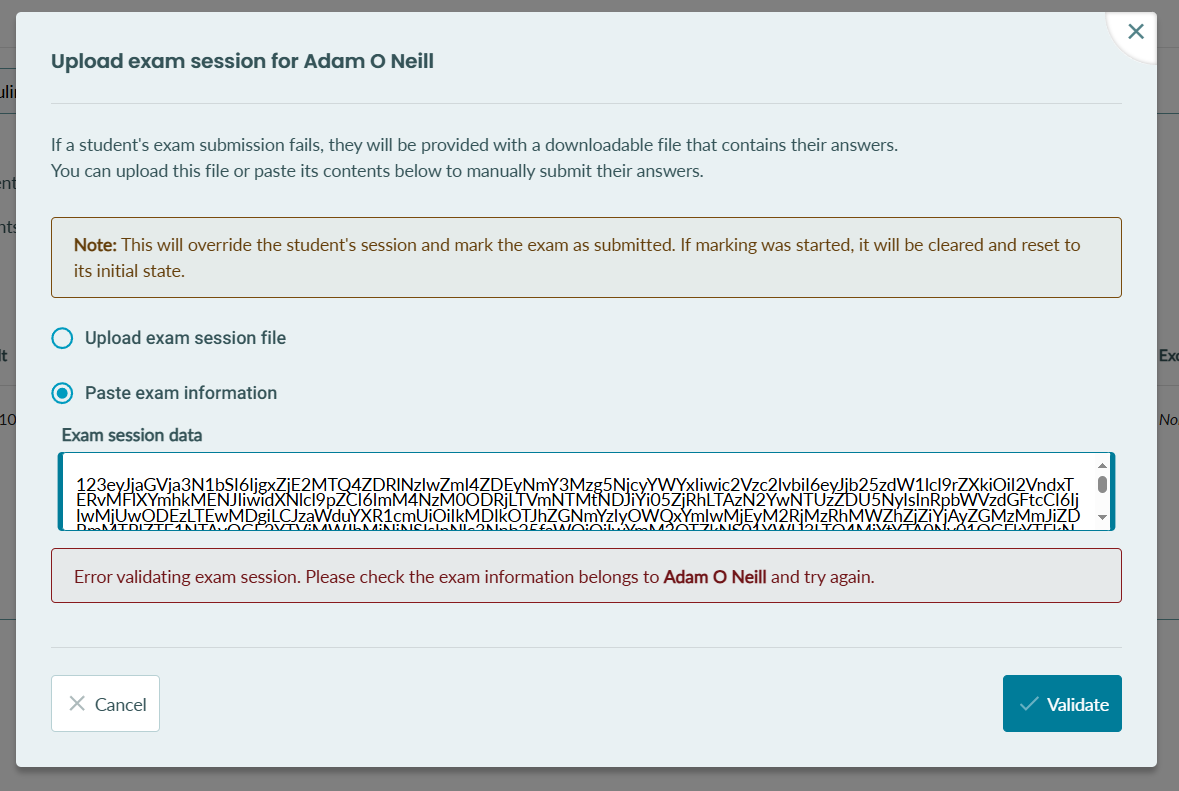Click the checkmark icon on Validate button
Image resolution: width=1179 pixels, height=791 pixels.
[x=1029, y=705]
